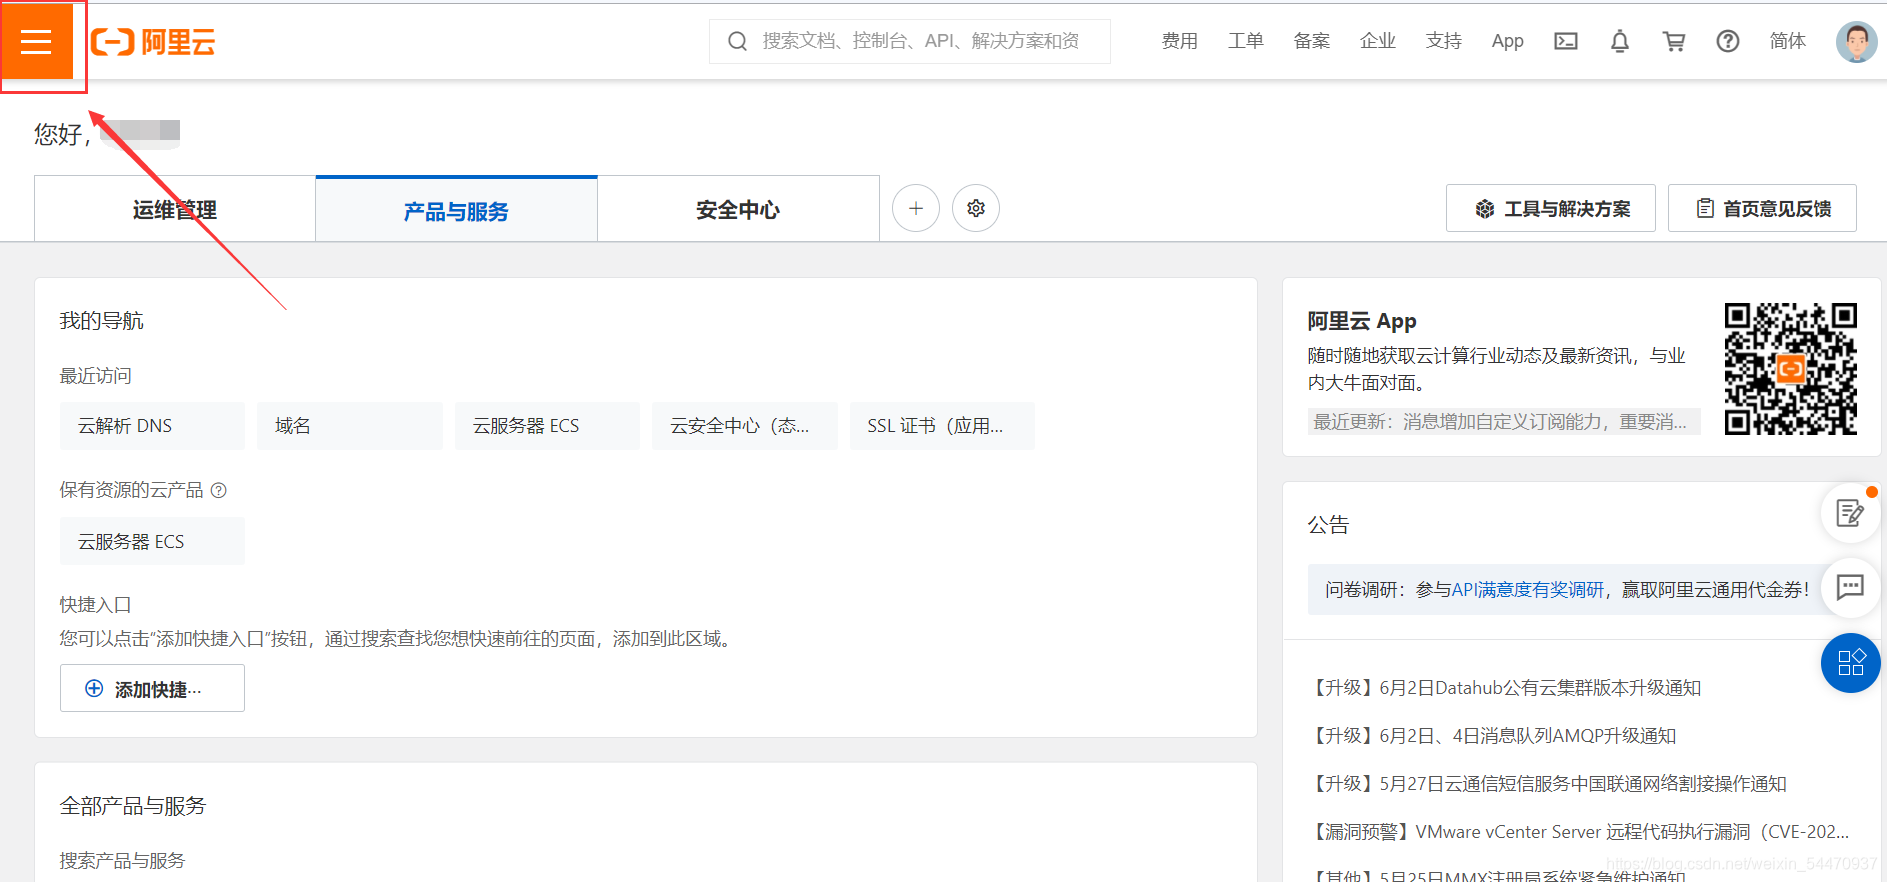Open 云服务器 ECS under 保有资源的云产品

(x=152, y=541)
